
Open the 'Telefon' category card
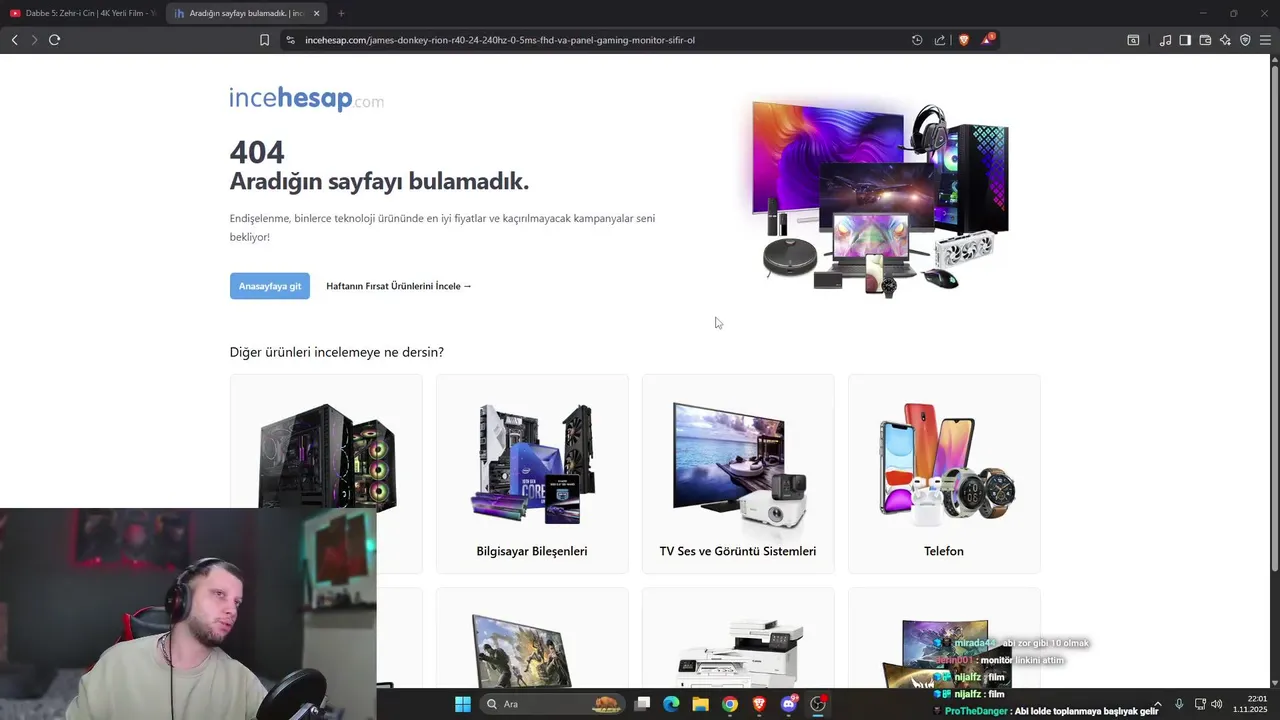(x=944, y=474)
